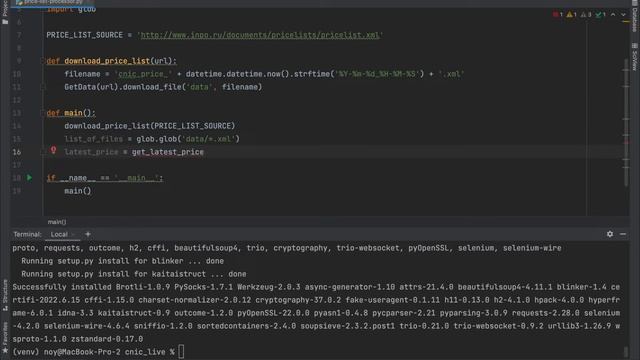Click the main() breadcrumb below the editor
The width and height of the screenshot is (640, 360).
click(57, 222)
